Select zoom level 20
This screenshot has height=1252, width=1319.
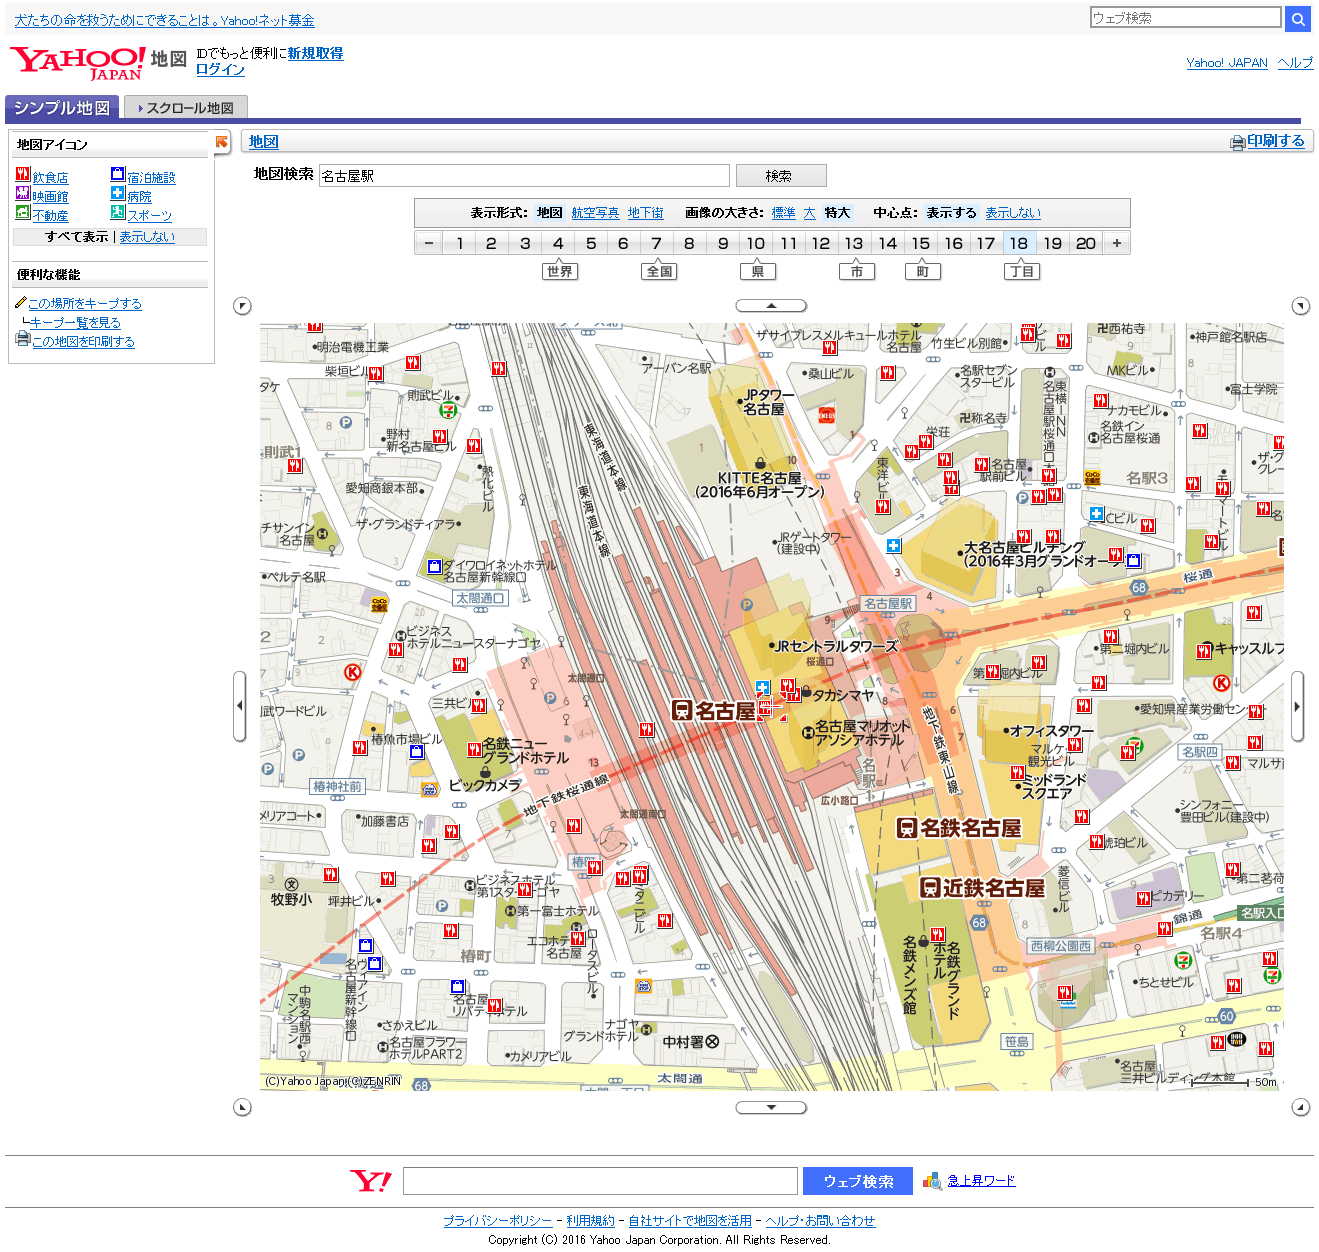click(1086, 243)
